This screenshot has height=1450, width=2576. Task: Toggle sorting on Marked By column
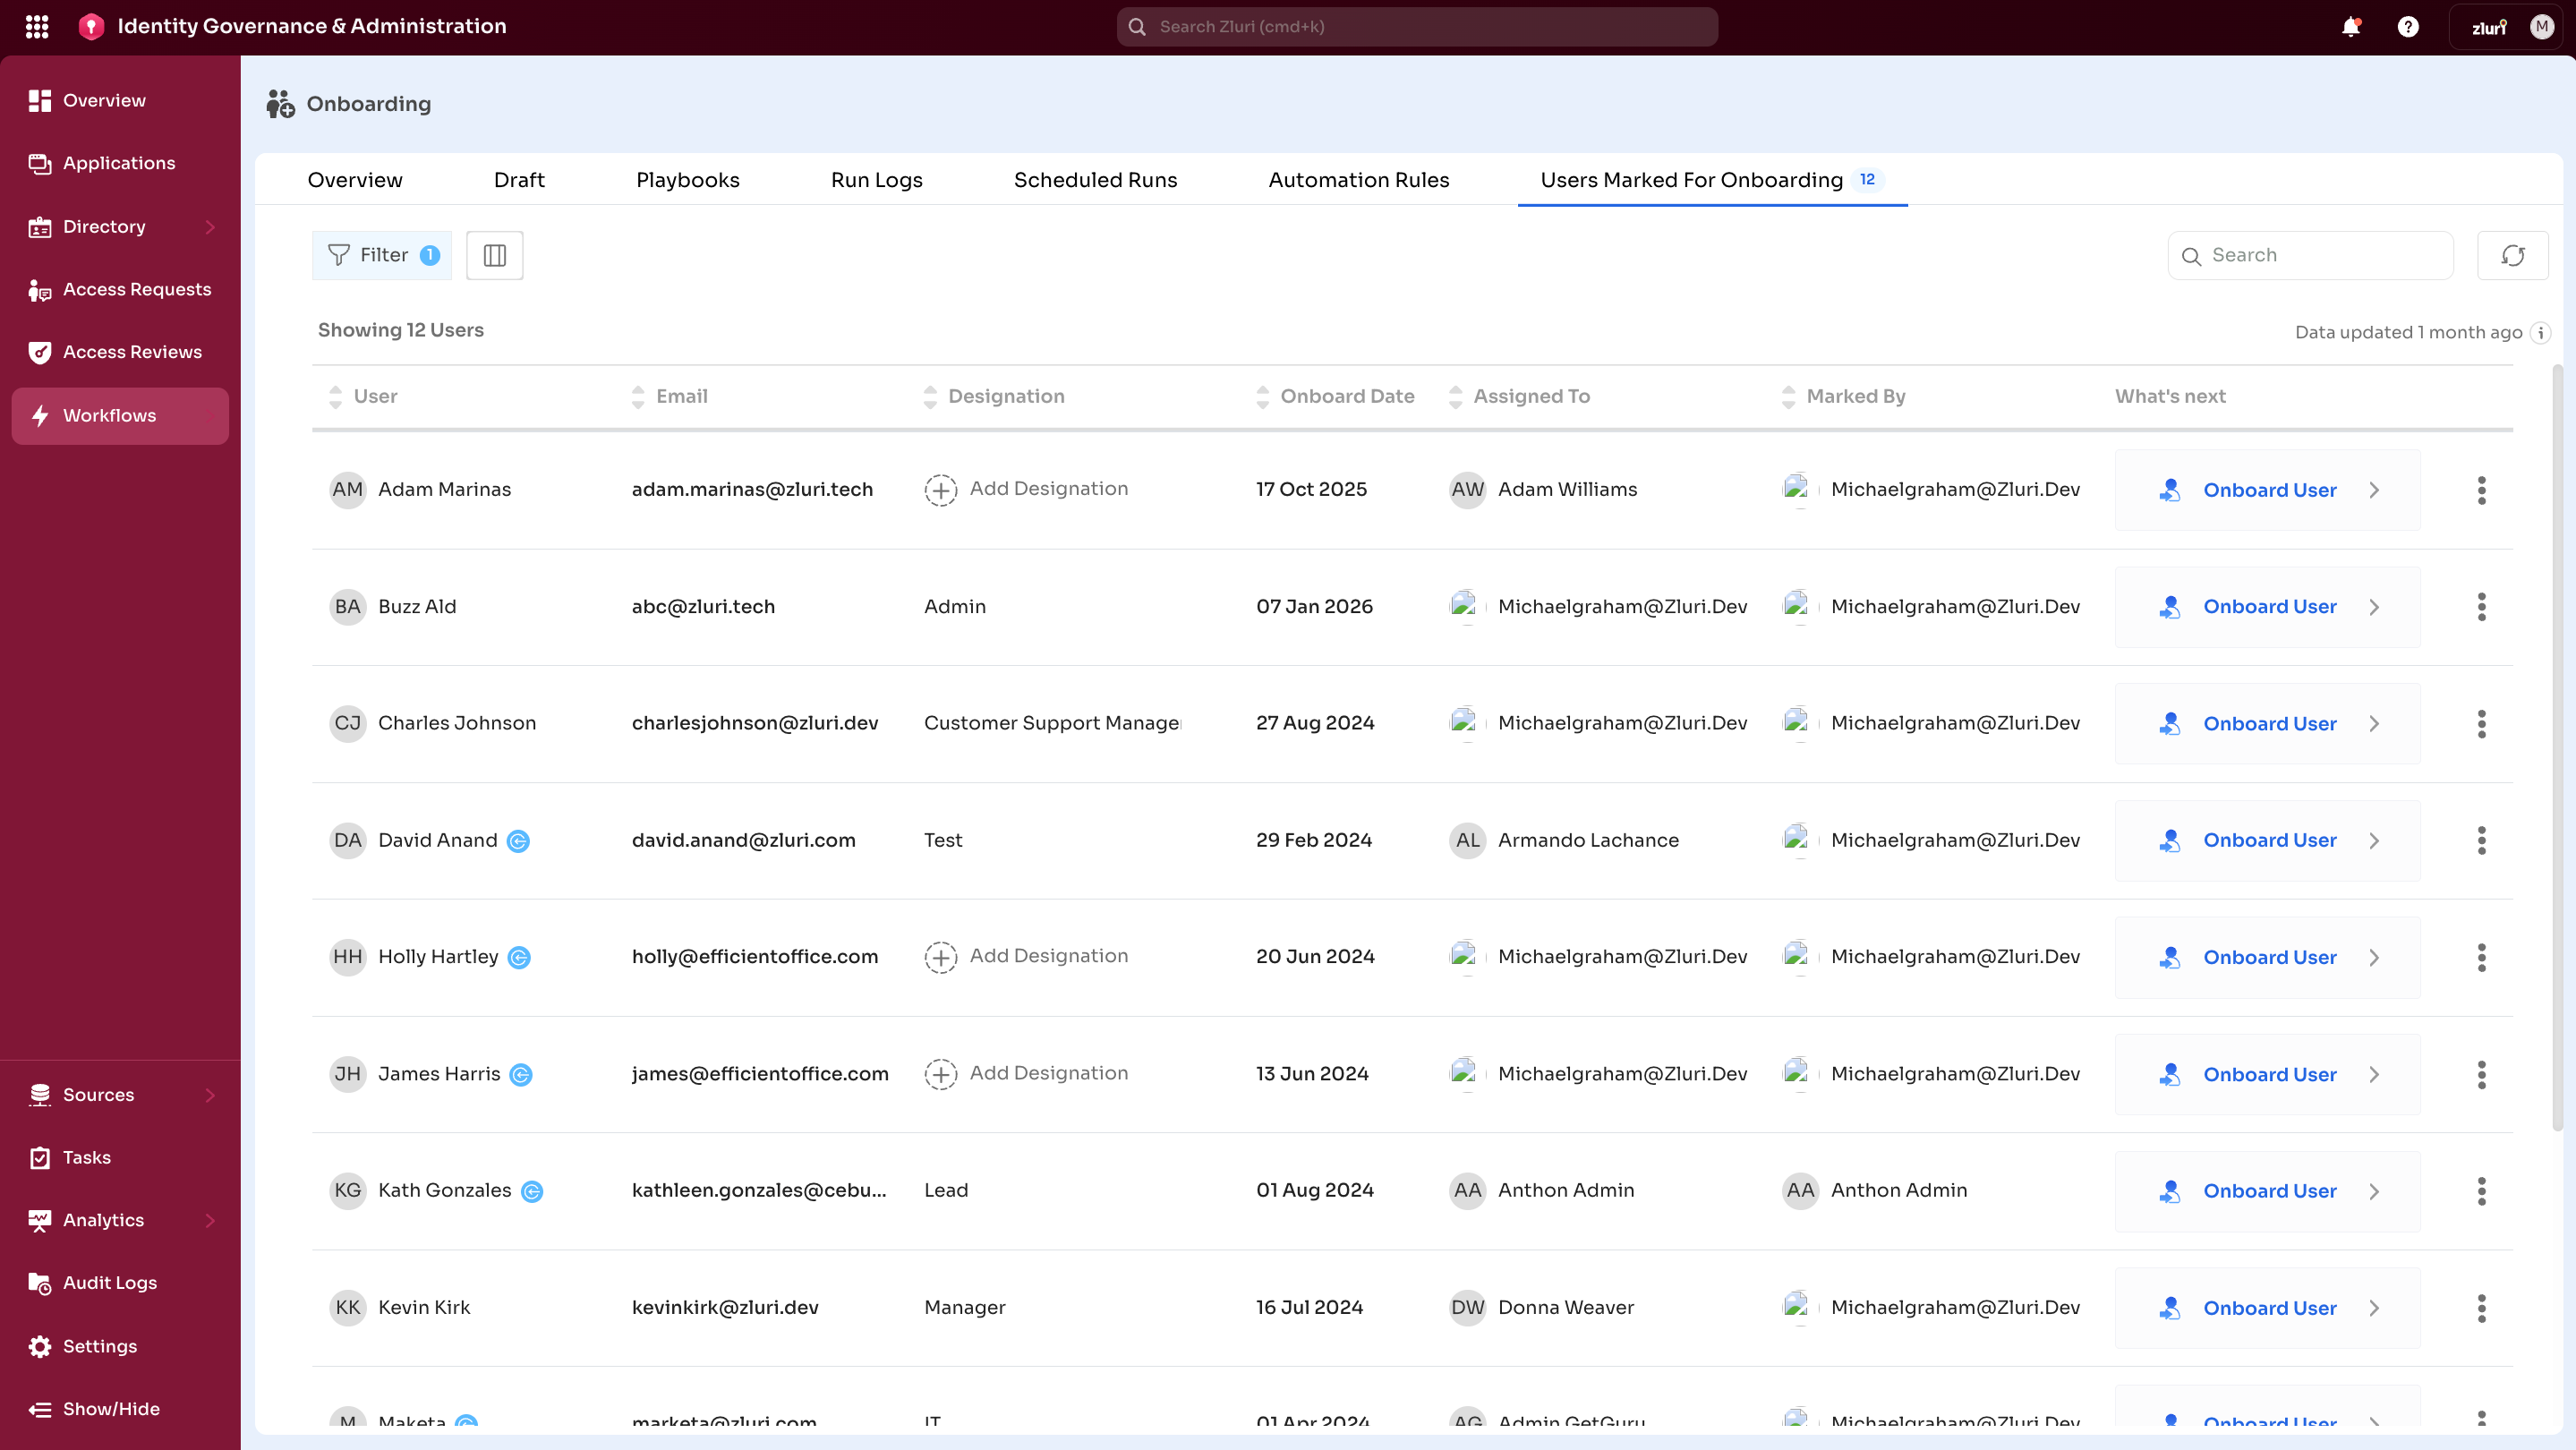click(1788, 397)
